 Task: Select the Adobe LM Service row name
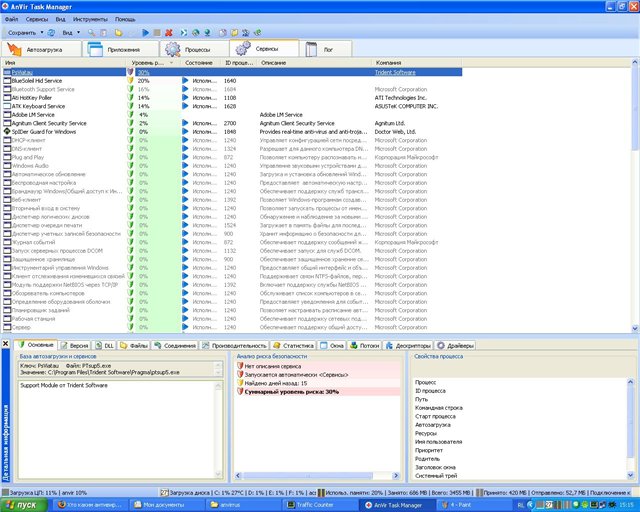(x=33, y=115)
